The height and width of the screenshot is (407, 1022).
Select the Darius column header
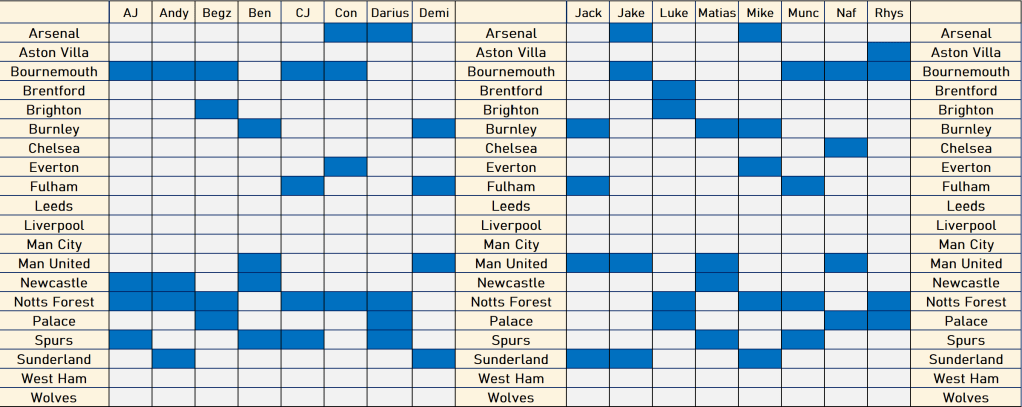coord(389,13)
